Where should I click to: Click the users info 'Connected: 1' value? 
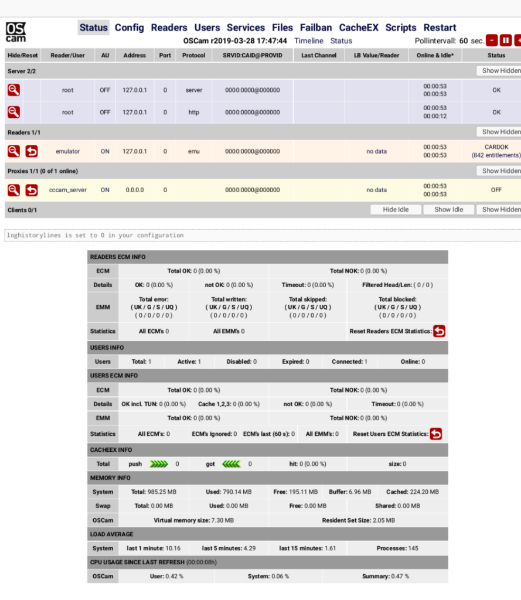tap(350, 361)
